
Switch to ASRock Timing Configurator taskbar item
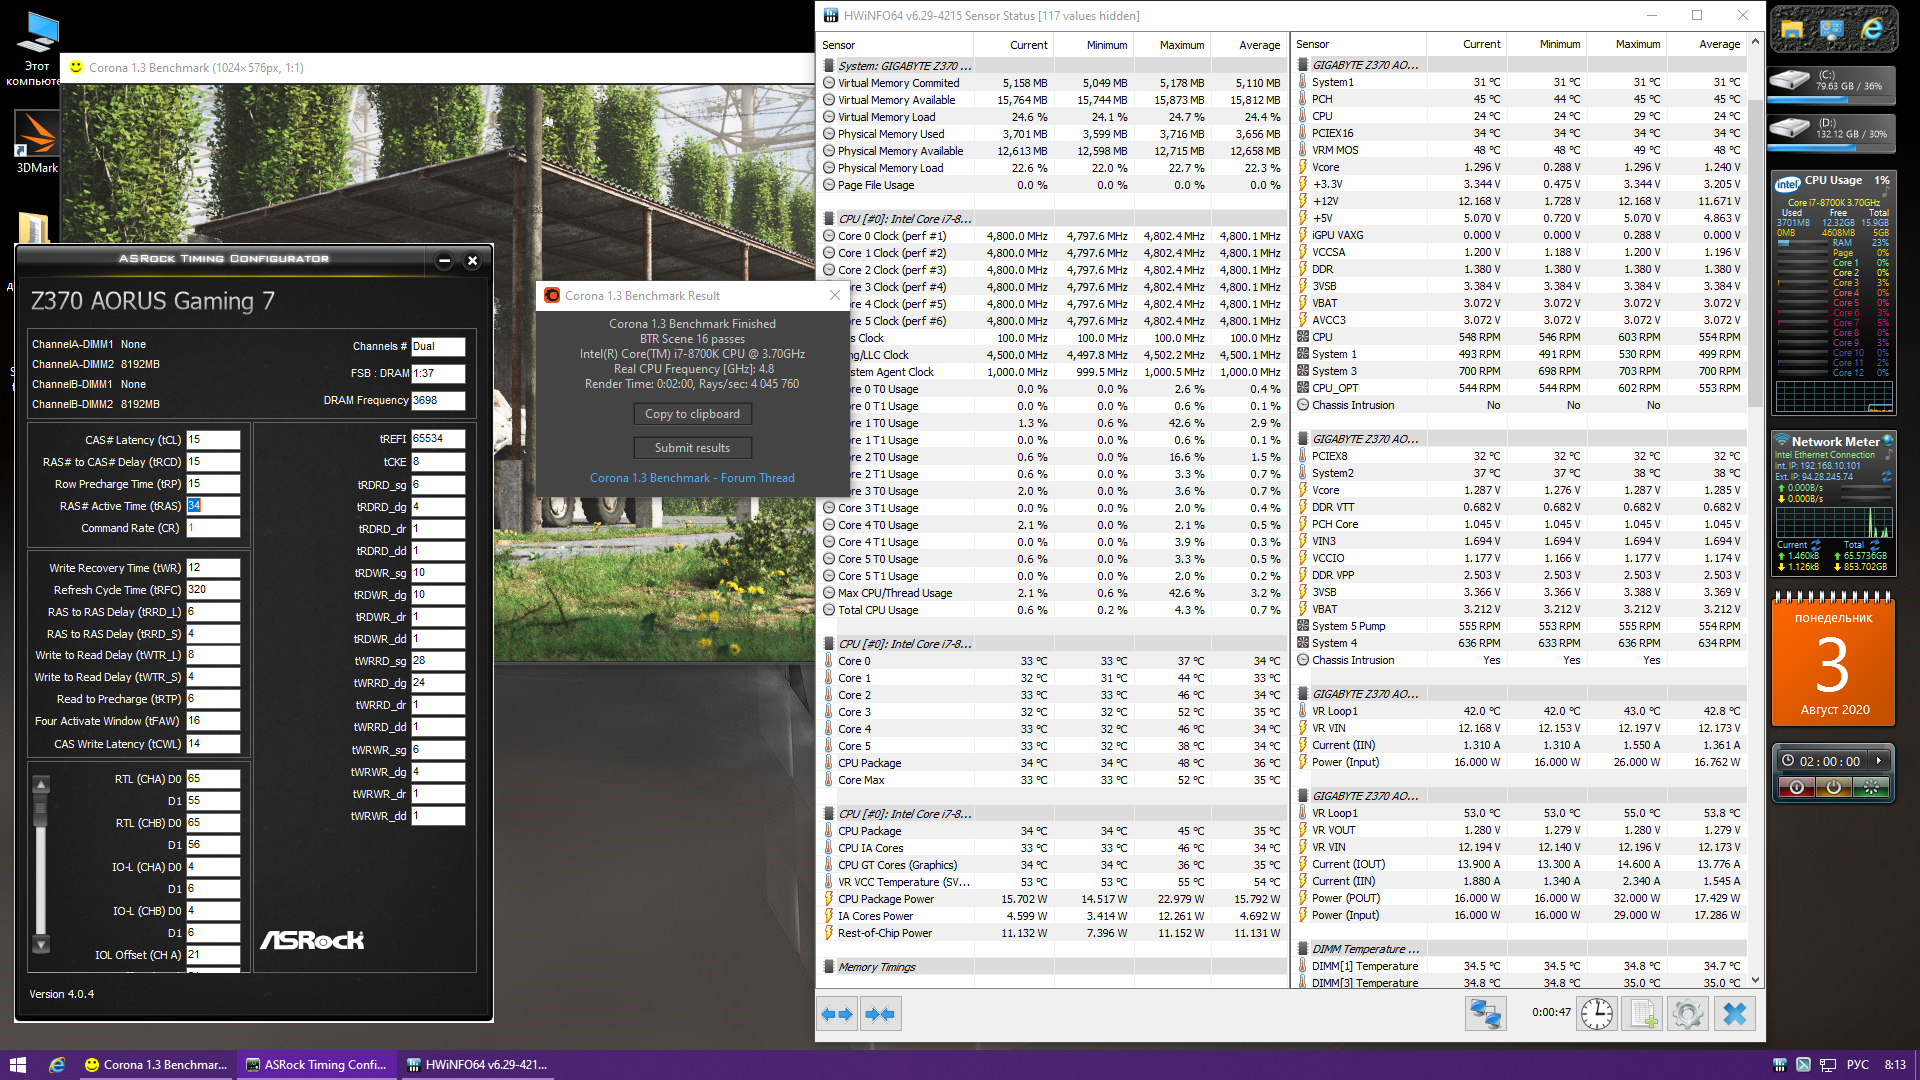(317, 1065)
